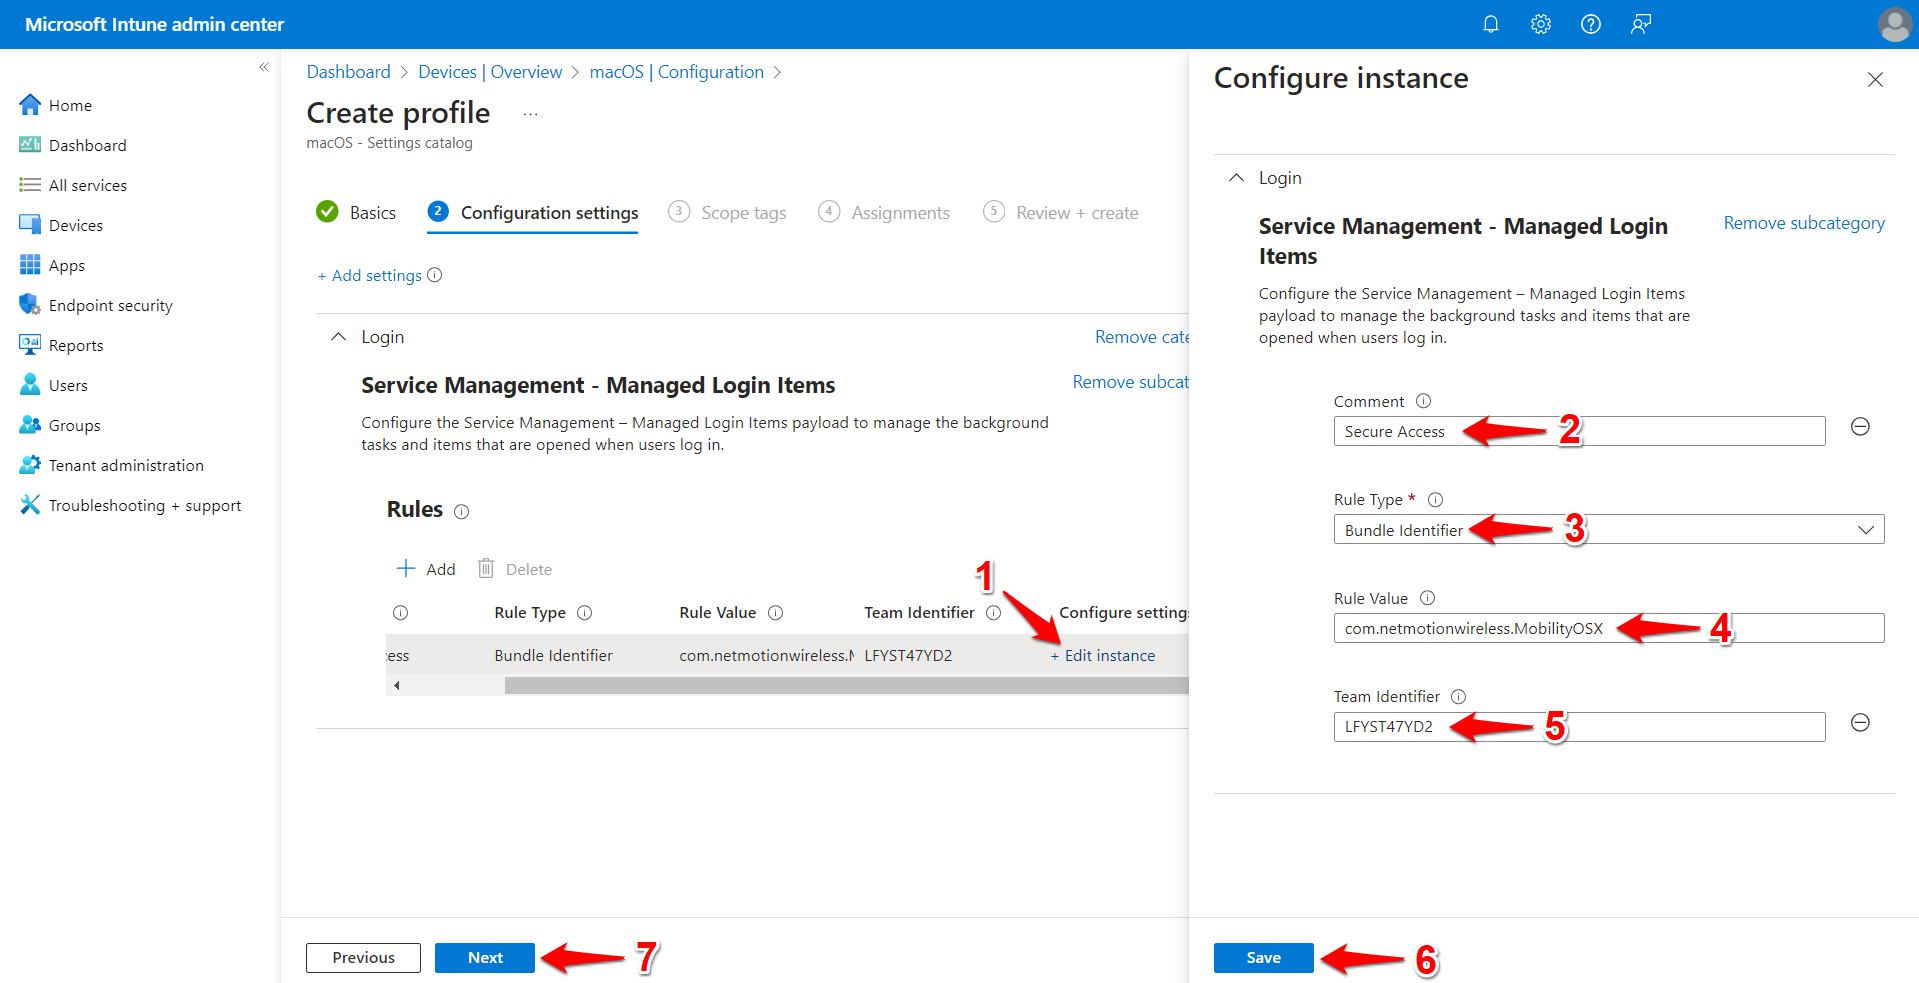1919x983 pixels.
Task: Close the Configure instance panel
Action: pos(1875,80)
